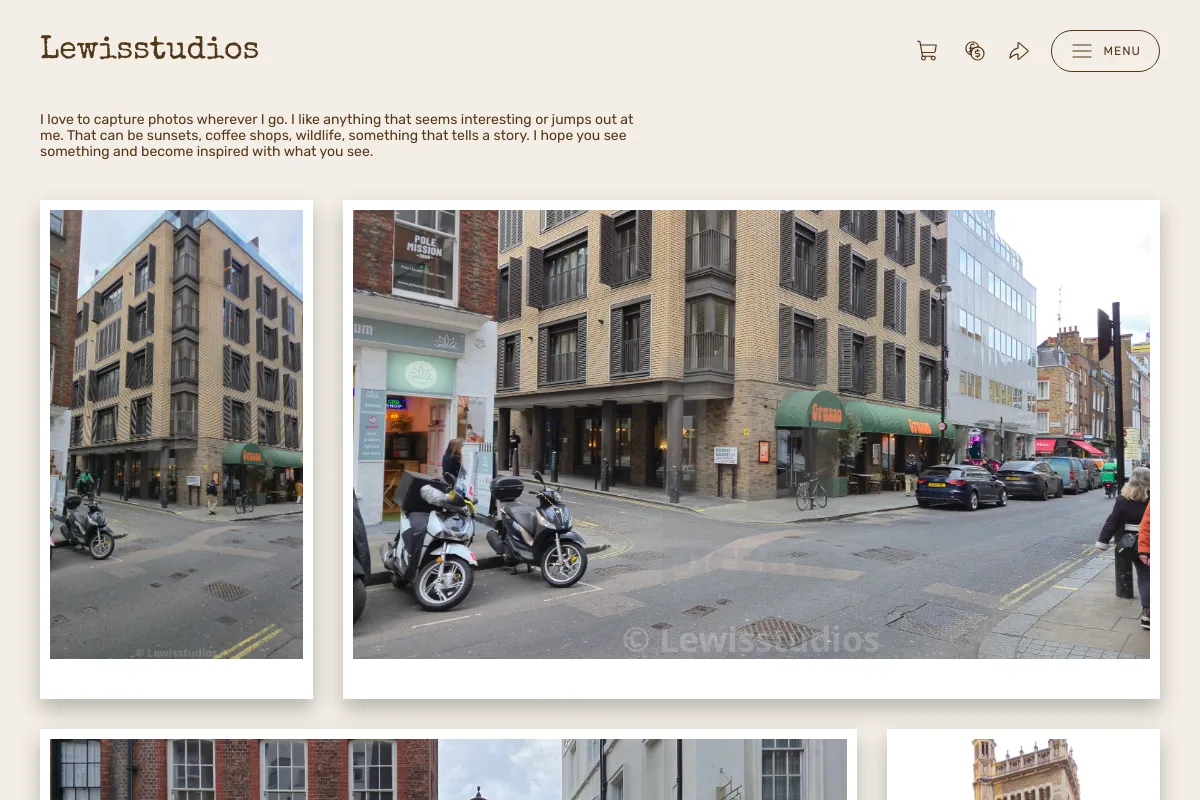Click the white frame below portrait photo
The height and width of the screenshot is (800, 1200).
[176, 679]
